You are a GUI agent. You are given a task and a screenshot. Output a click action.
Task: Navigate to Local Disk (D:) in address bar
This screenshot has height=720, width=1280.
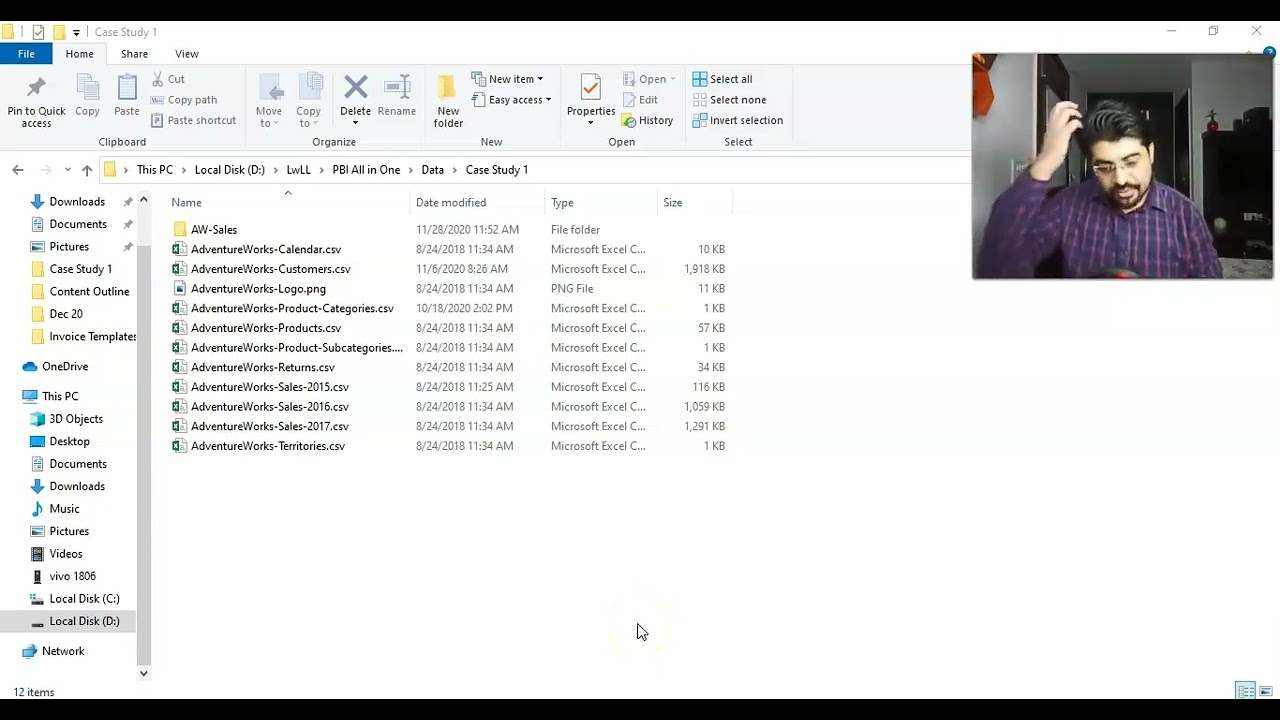(230, 170)
